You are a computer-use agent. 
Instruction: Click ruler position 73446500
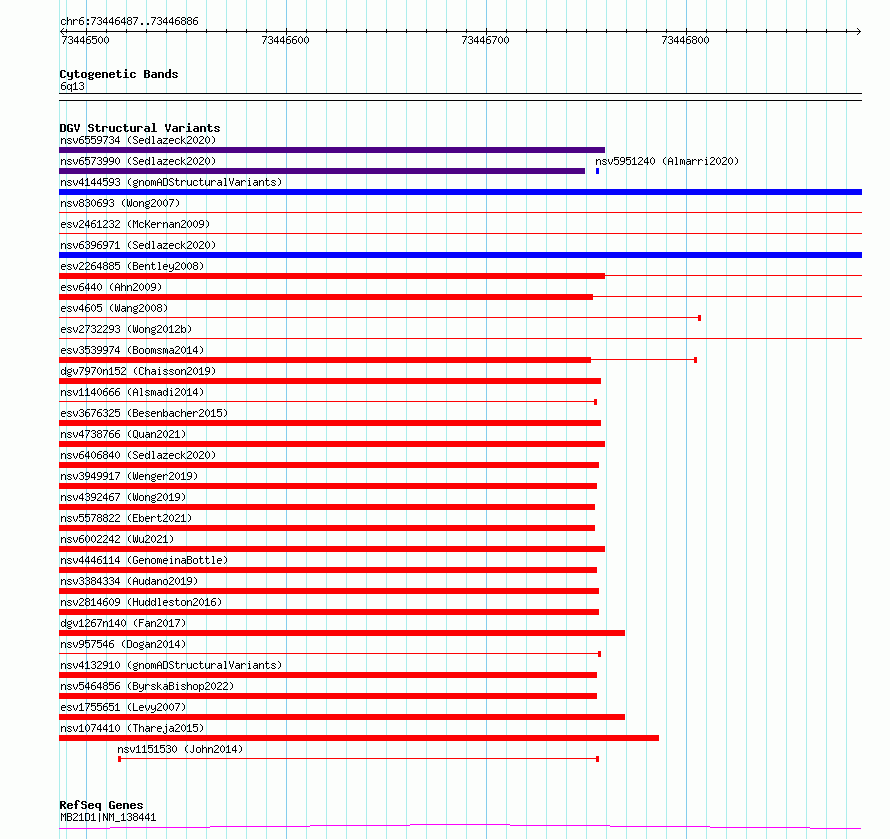coord(85,40)
